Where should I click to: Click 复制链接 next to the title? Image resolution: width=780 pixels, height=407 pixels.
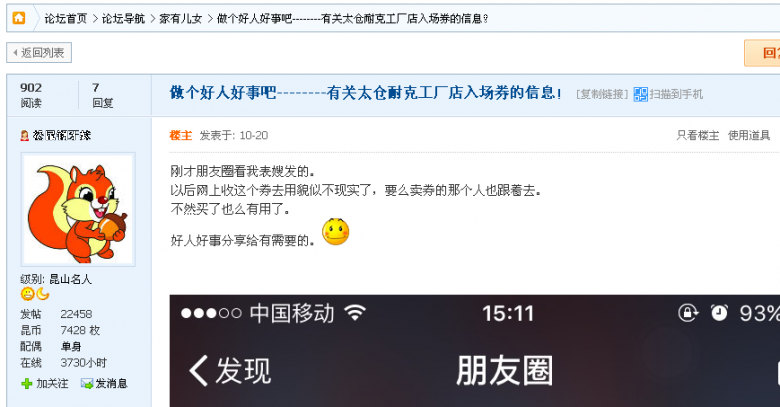click(602, 95)
